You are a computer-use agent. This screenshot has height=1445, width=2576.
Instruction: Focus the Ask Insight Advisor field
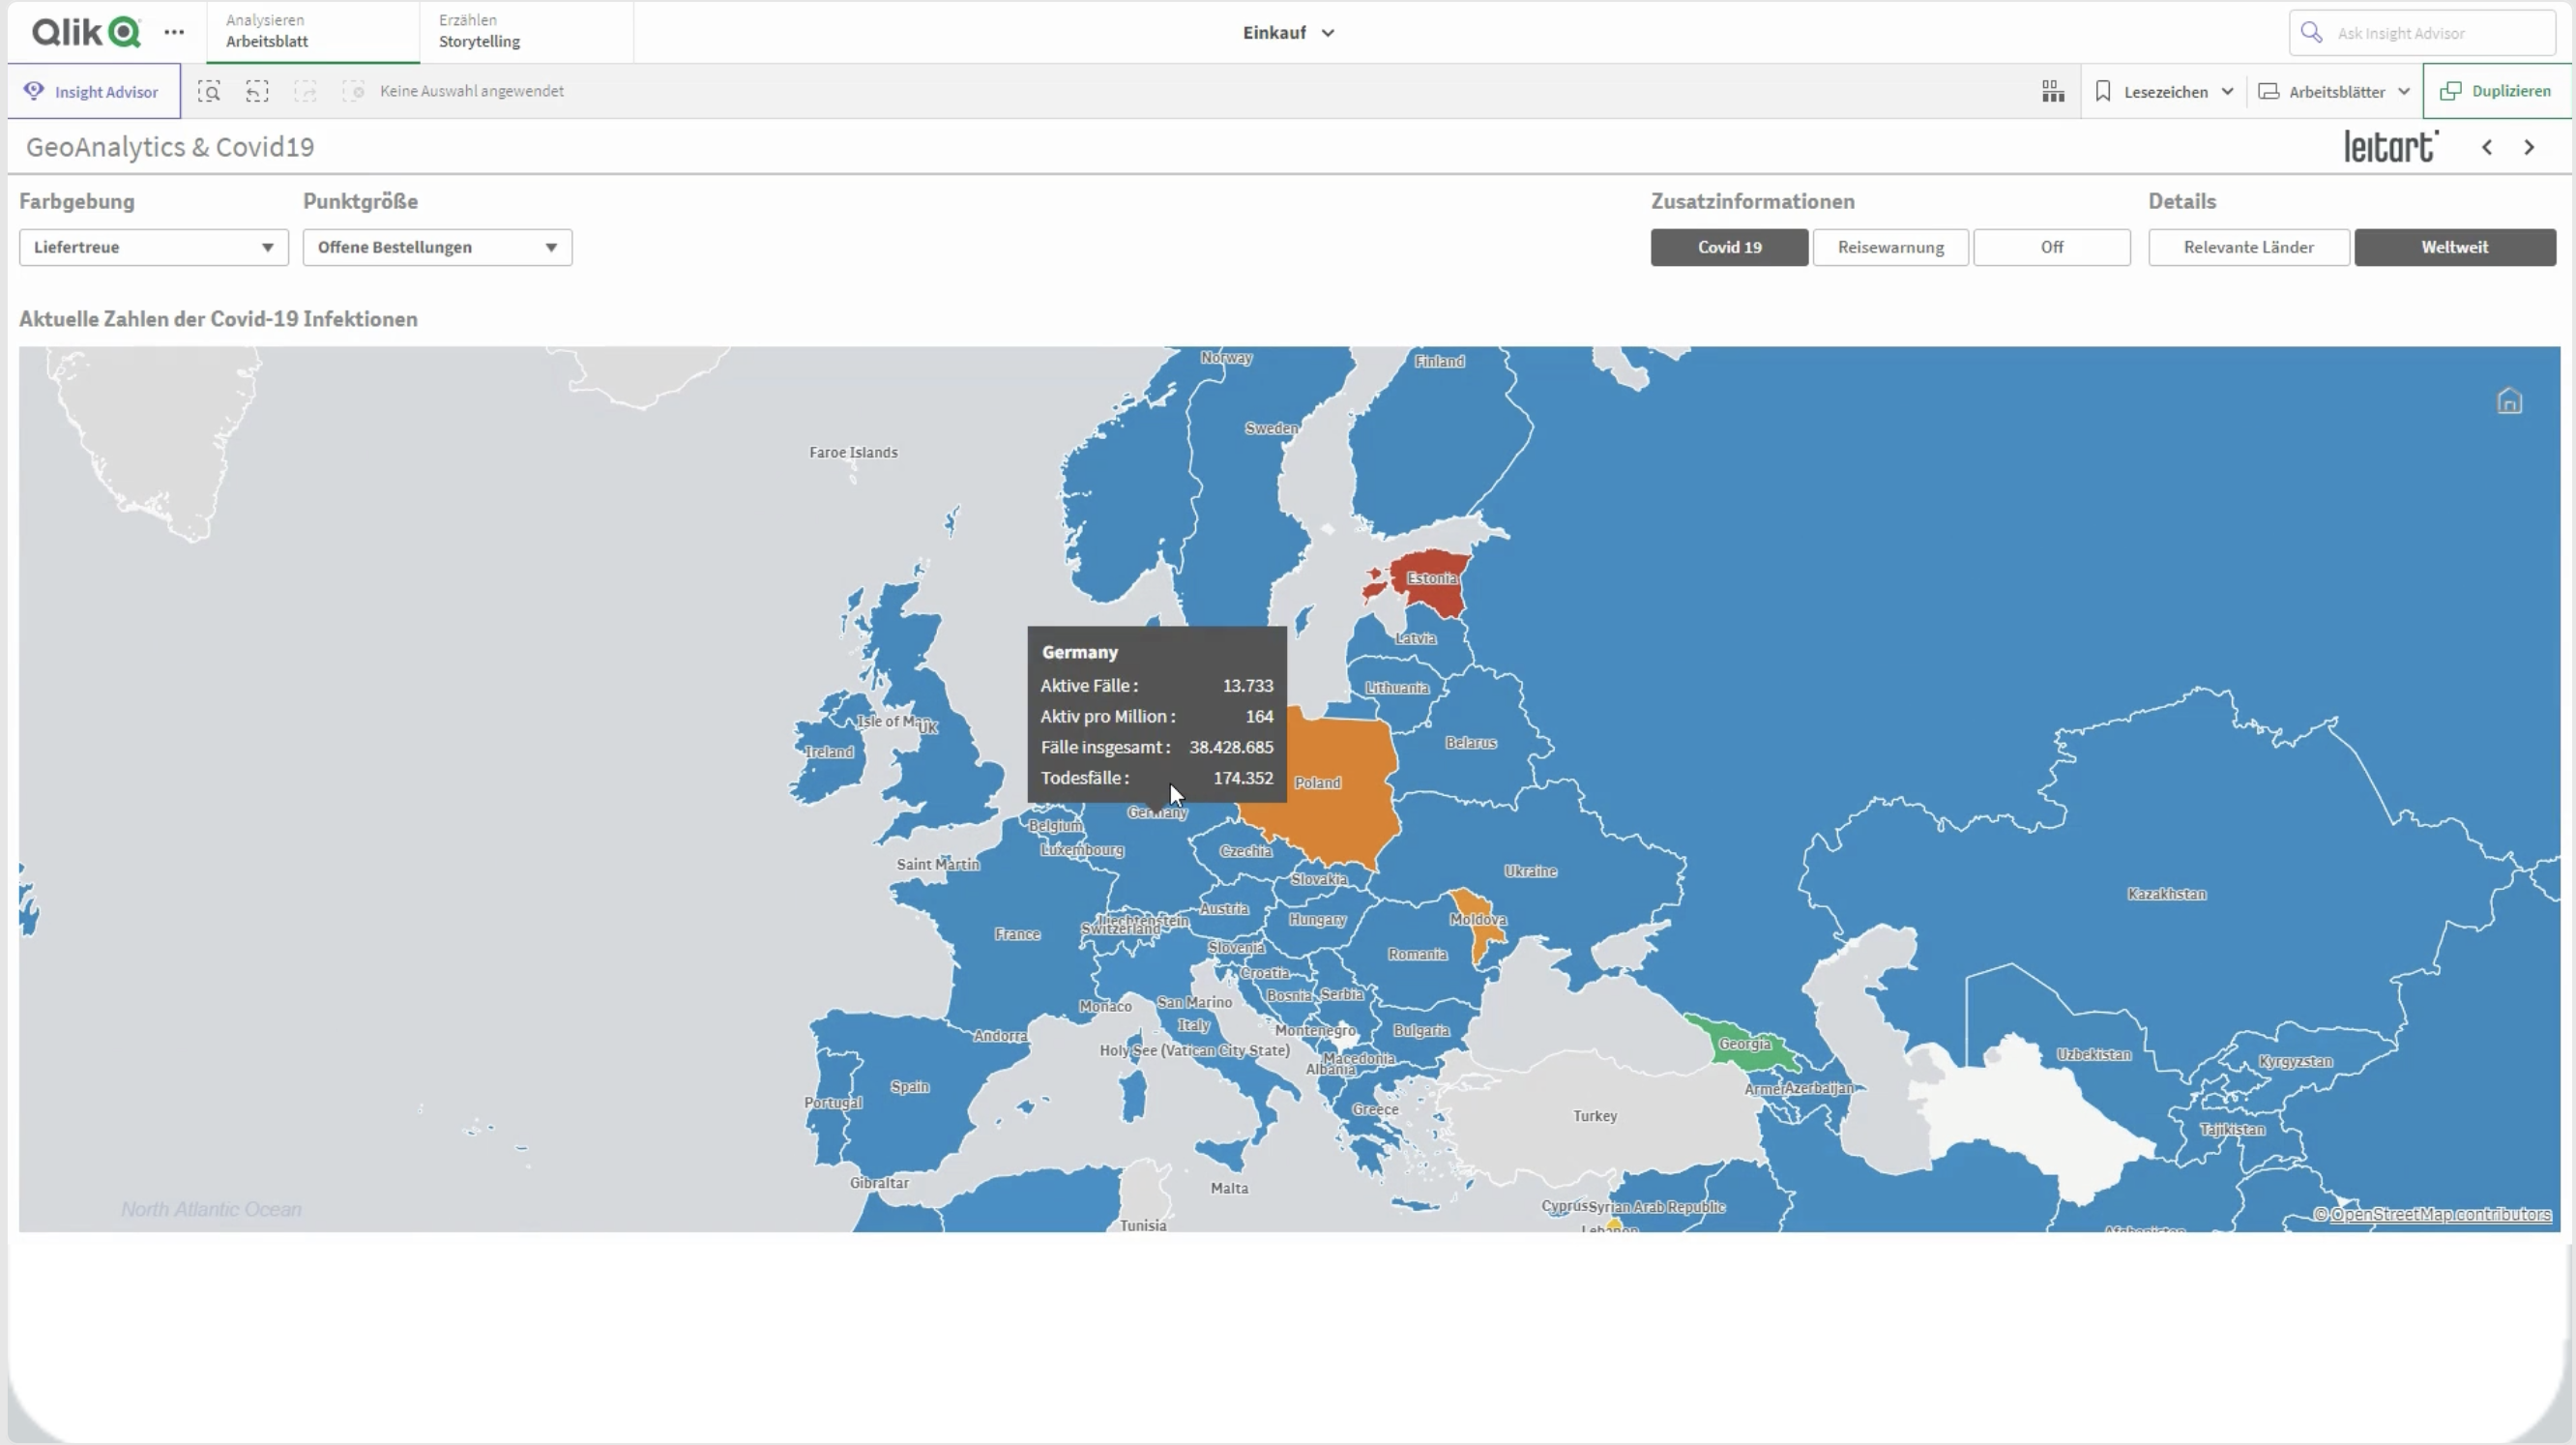coord(2422,33)
